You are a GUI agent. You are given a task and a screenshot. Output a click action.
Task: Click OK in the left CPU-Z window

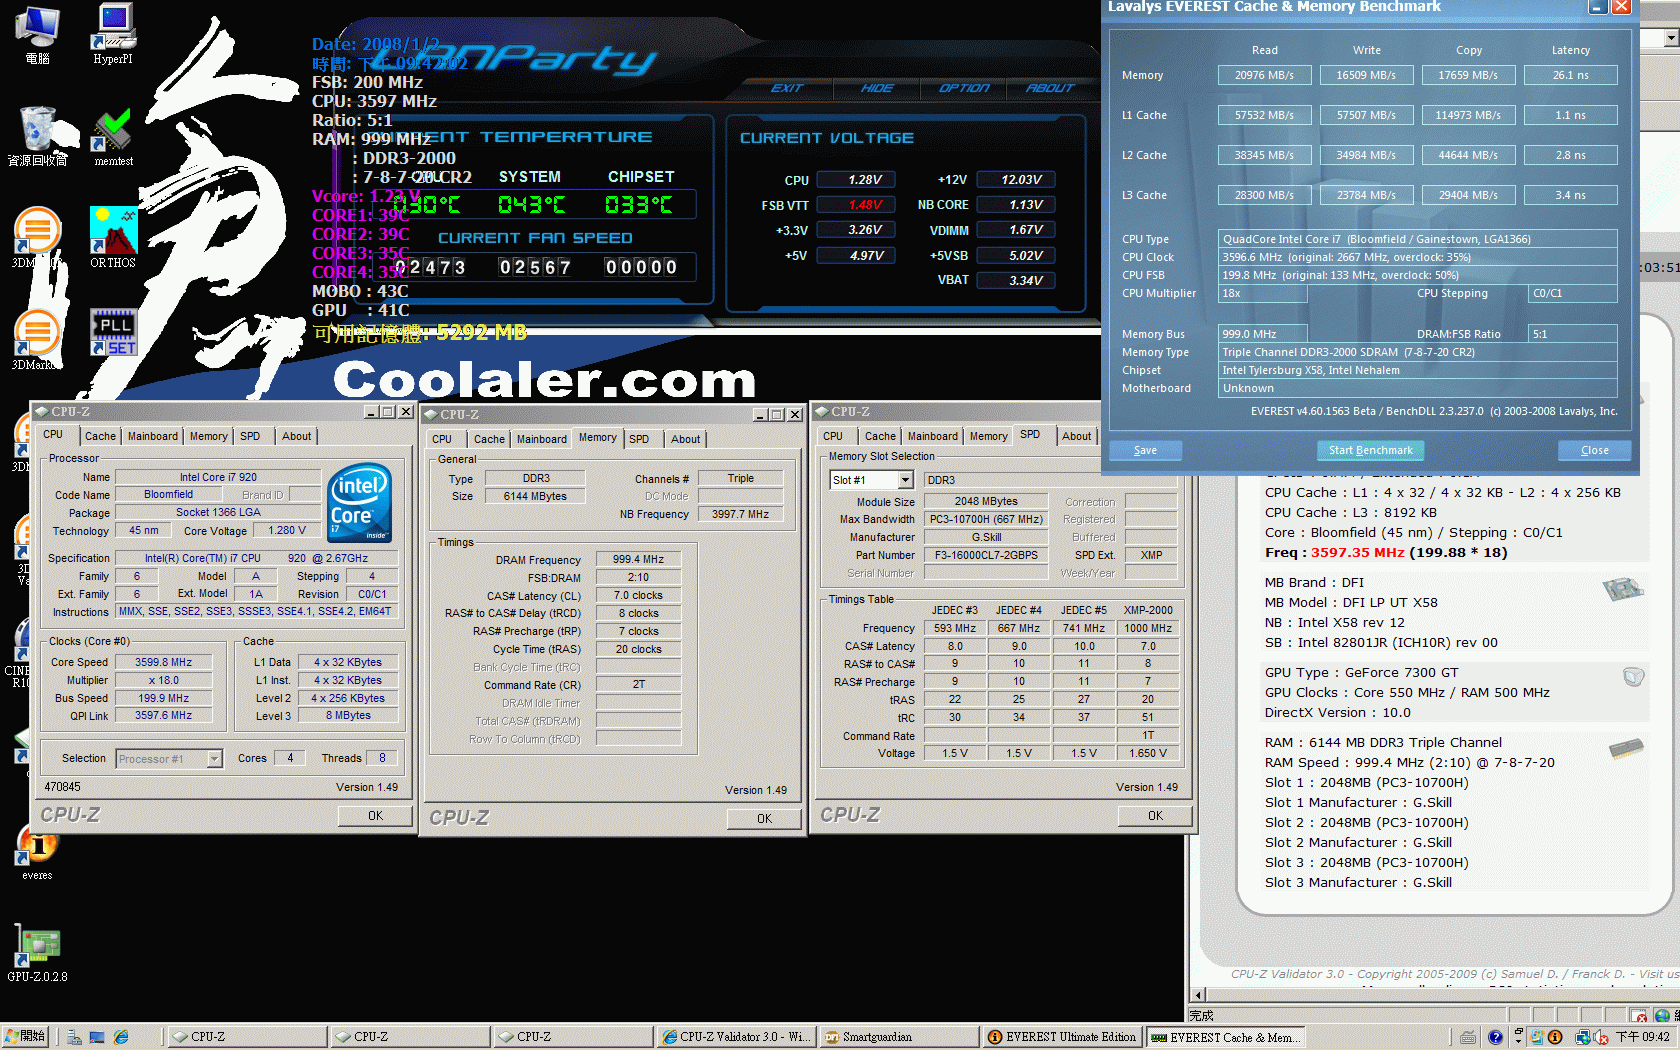point(375,816)
